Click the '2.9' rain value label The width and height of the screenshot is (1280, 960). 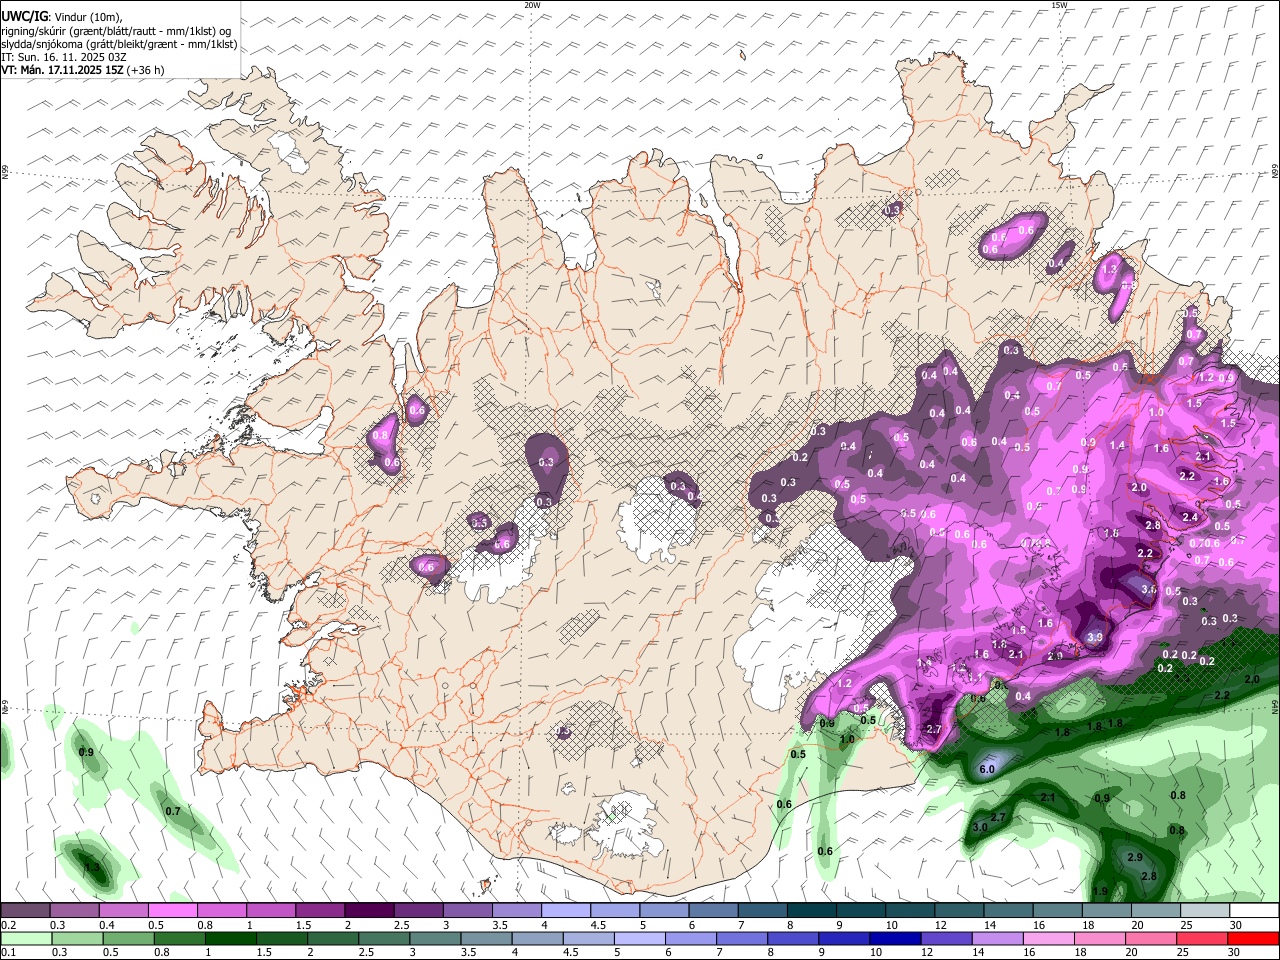(x=1134, y=858)
